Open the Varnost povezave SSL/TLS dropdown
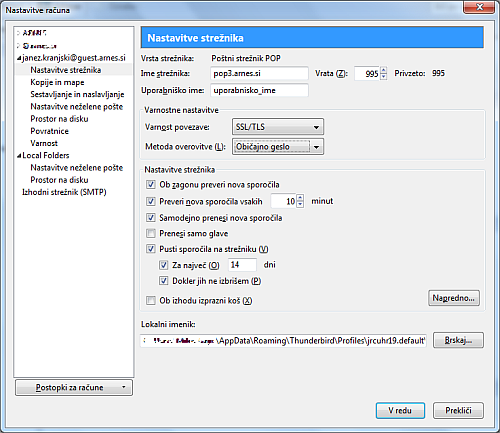 [x=278, y=127]
